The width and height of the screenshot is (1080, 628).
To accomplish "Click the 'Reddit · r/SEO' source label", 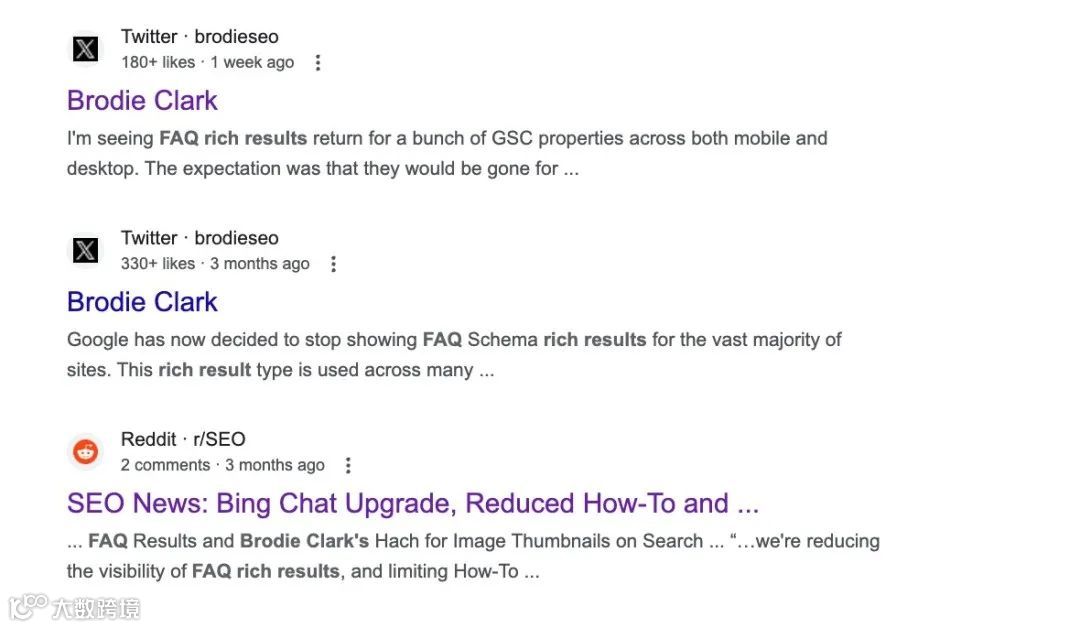I will 183,439.
